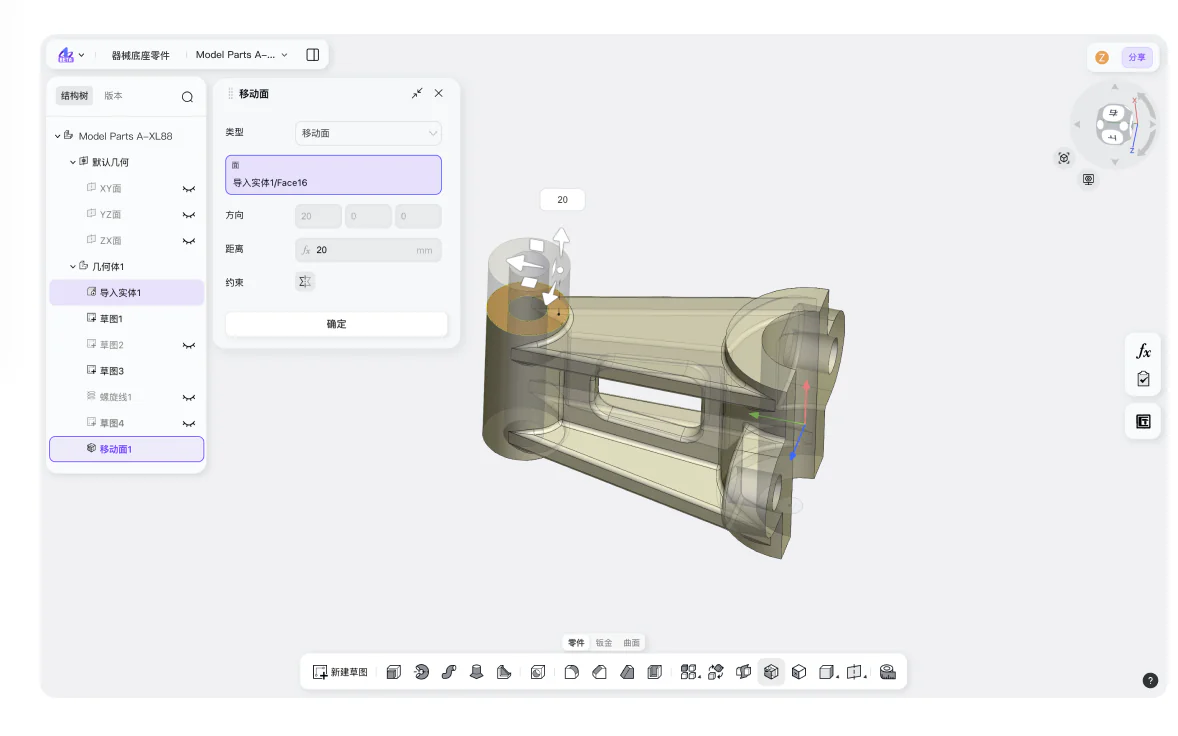Click the help question mark icon
Viewport: 1178px width, 736px height.
[1150, 680]
